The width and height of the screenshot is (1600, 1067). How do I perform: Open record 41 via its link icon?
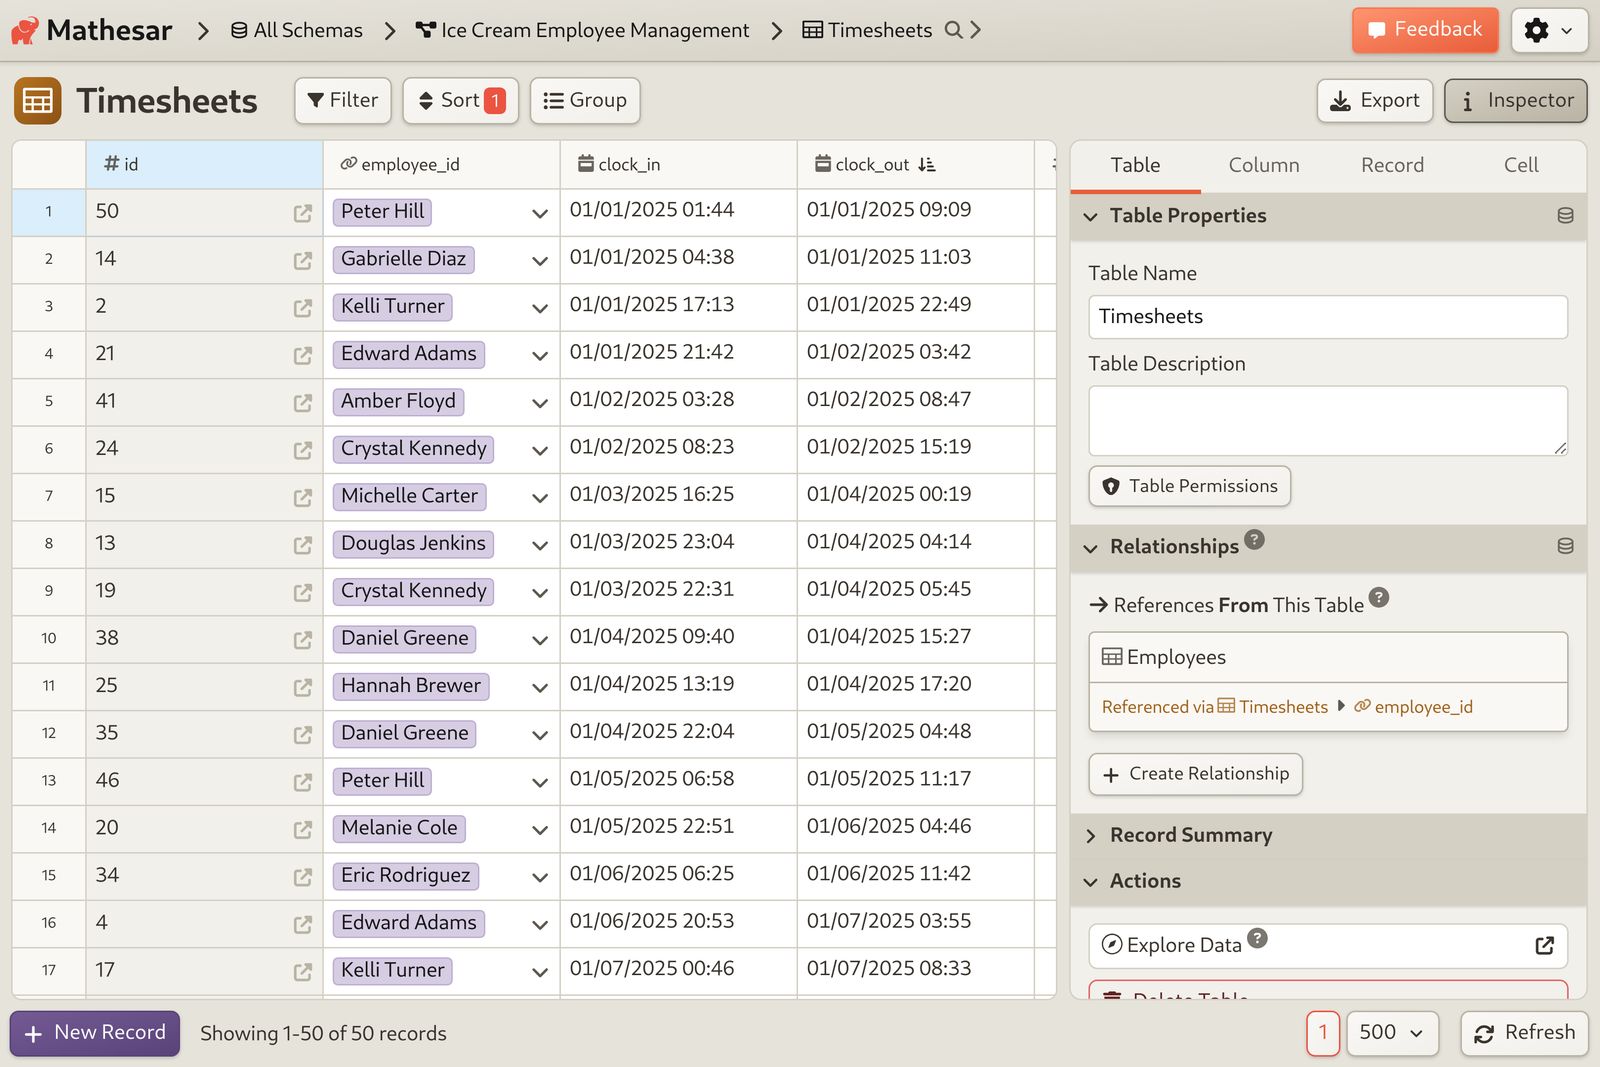click(303, 403)
